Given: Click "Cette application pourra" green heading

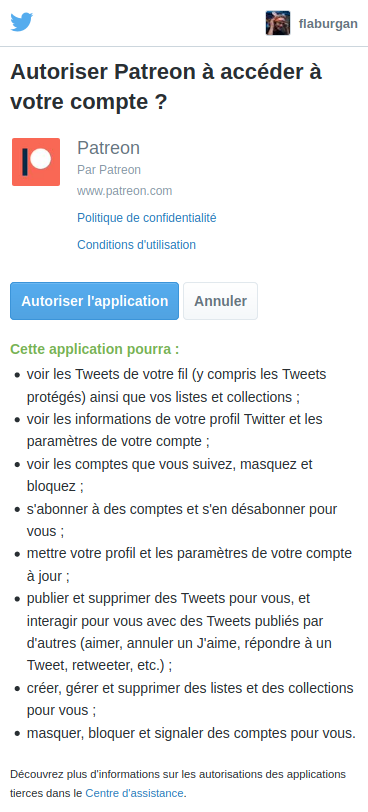Looking at the screenshot, I should [95, 349].
